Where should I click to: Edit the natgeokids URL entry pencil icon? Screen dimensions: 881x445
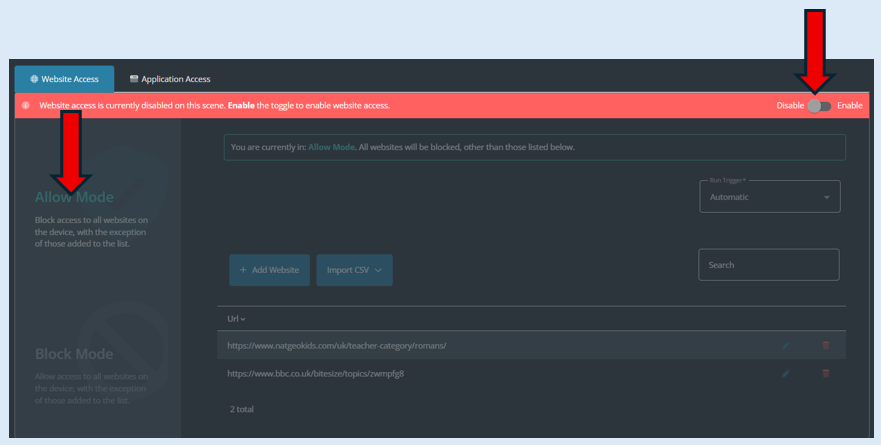(x=785, y=346)
